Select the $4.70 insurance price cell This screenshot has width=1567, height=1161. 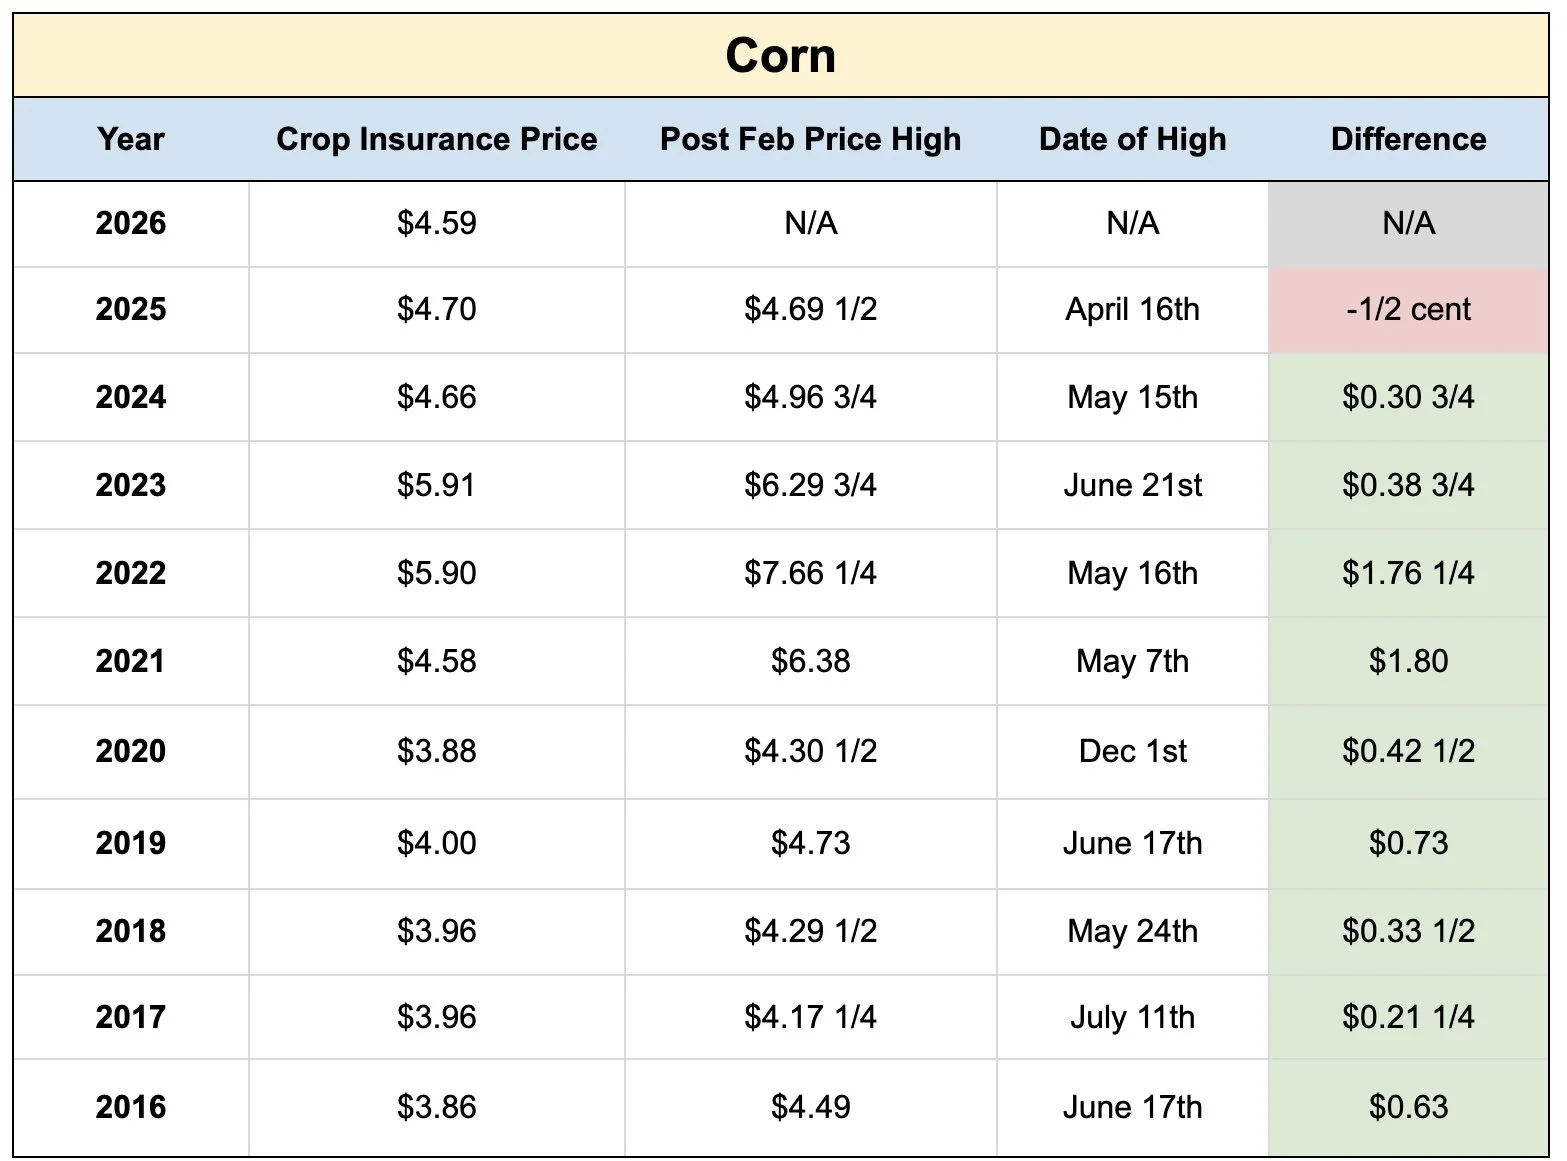point(436,309)
